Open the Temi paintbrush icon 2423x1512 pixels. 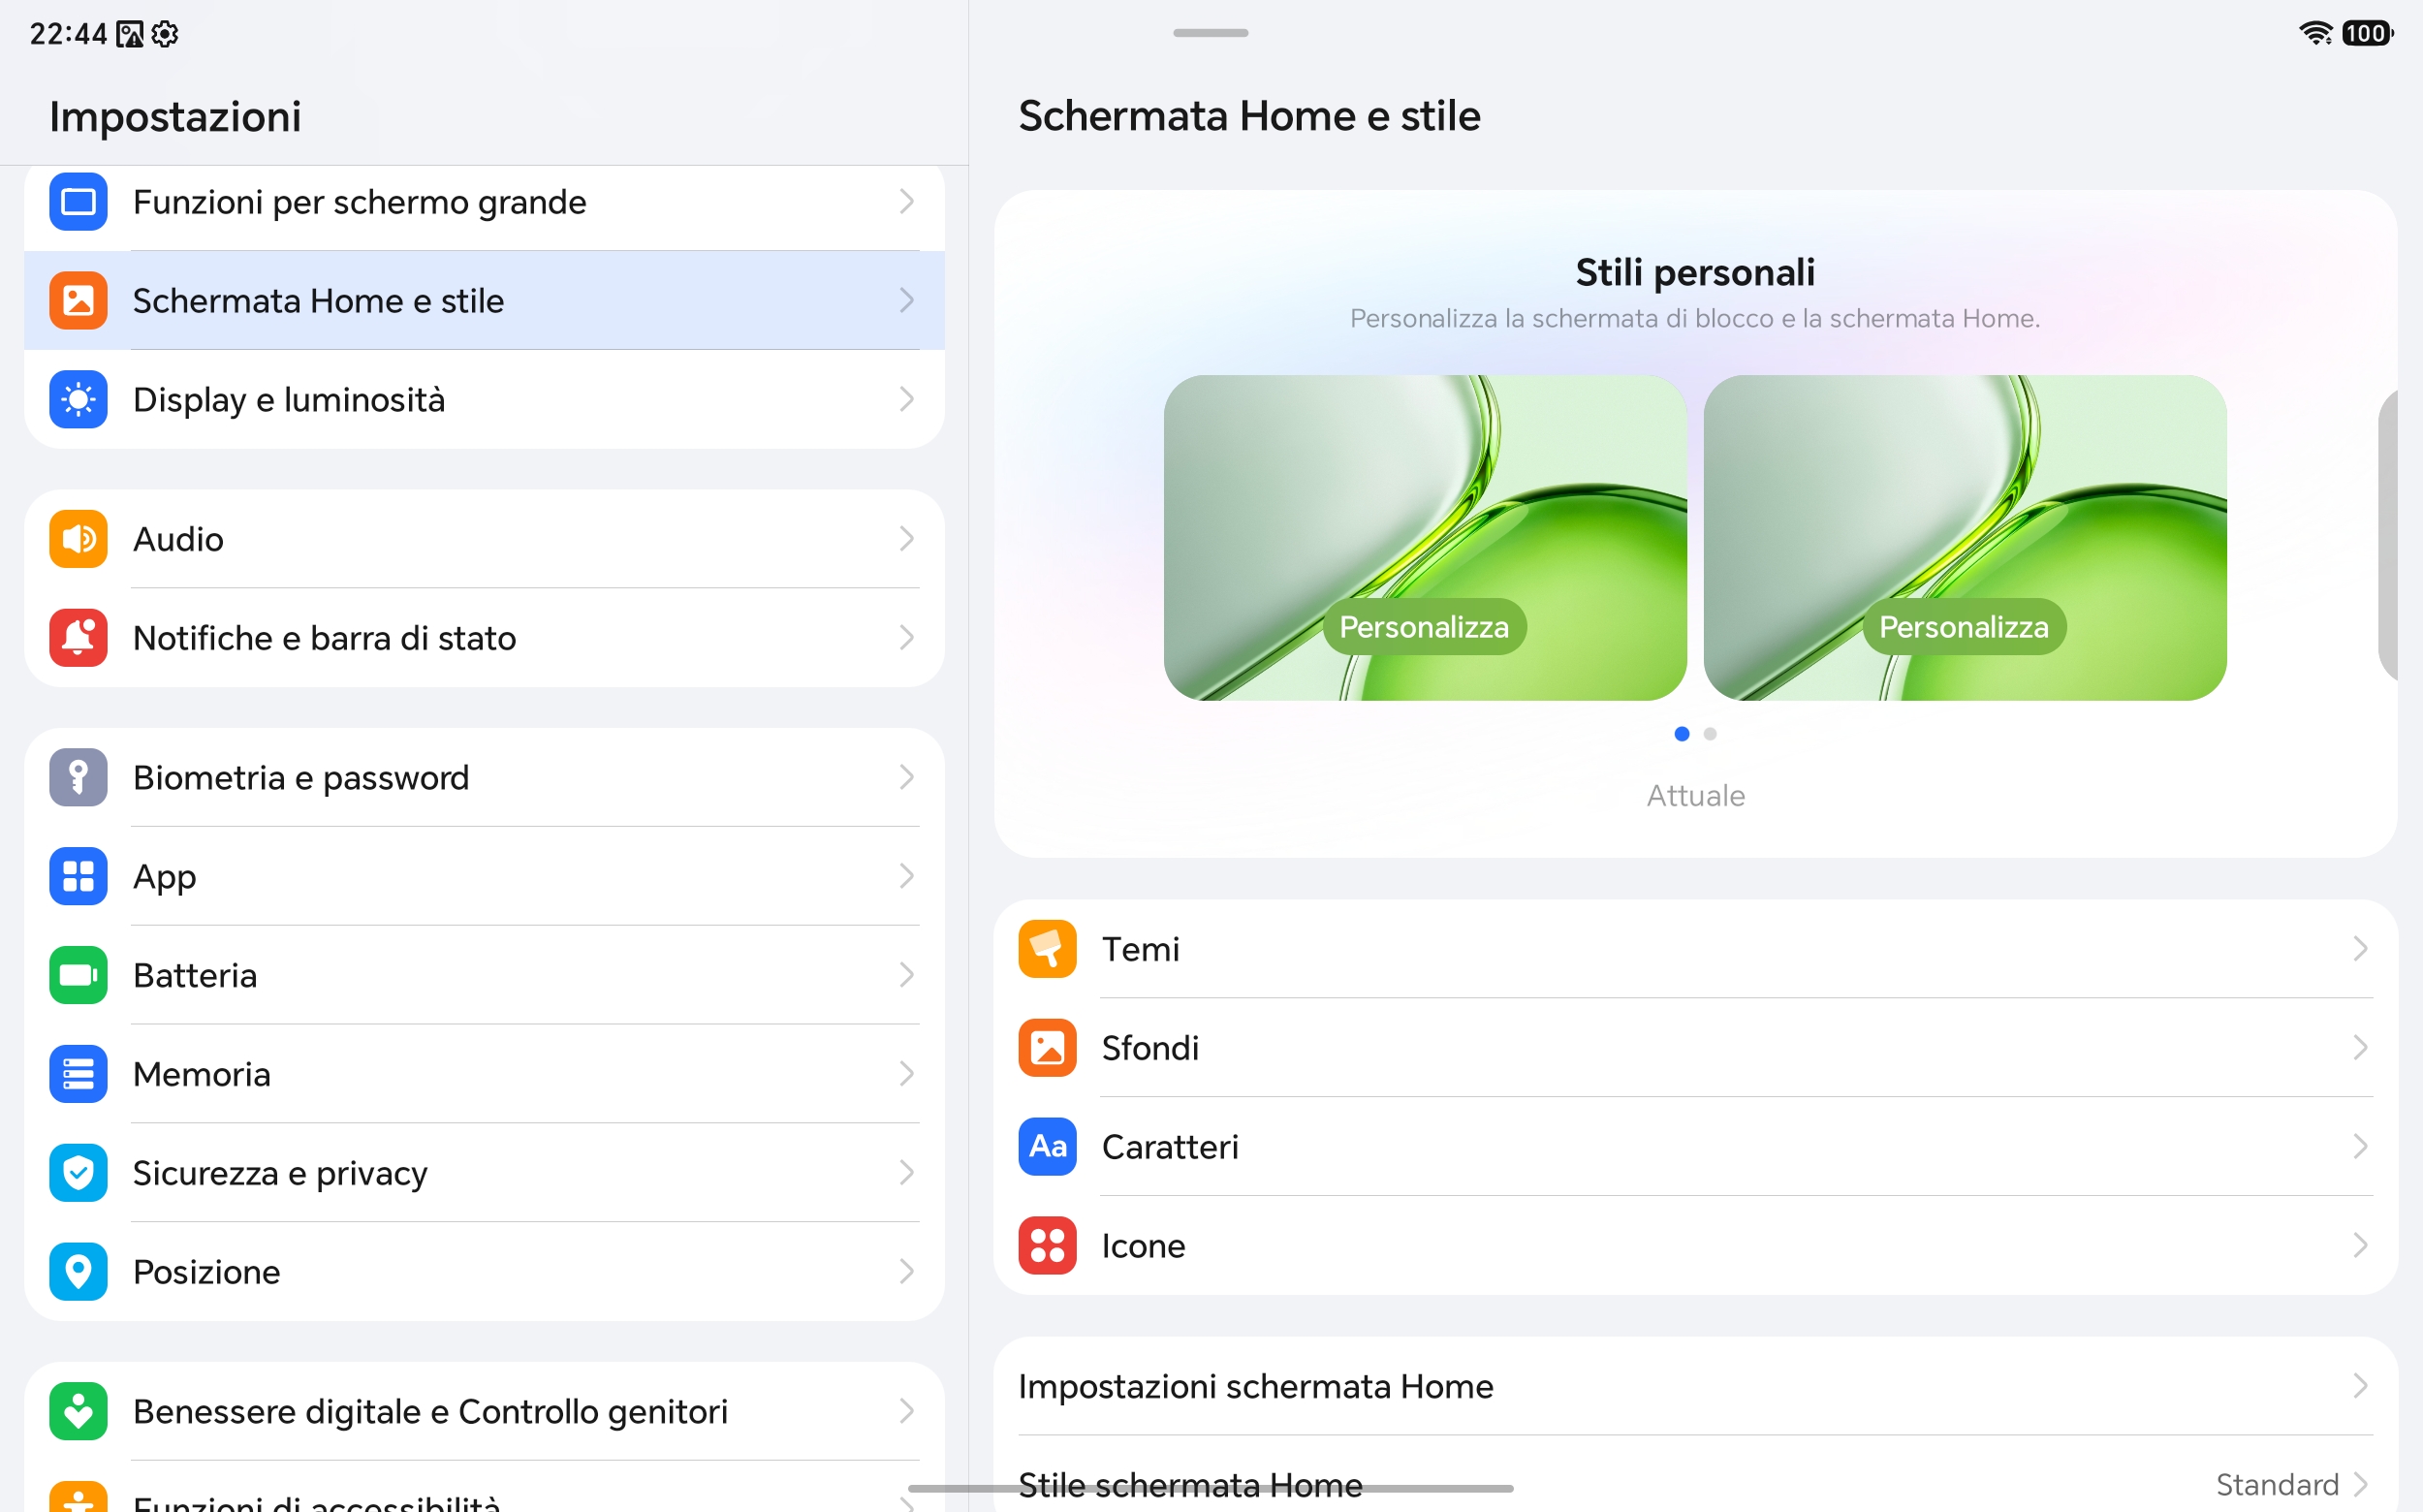[1047, 949]
